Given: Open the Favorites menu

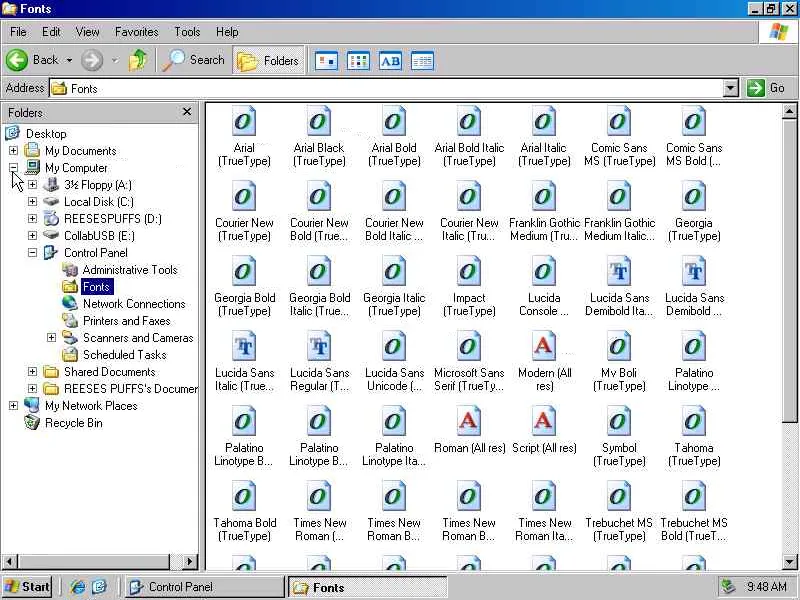Looking at the screenshot, I should coord(137,32).
